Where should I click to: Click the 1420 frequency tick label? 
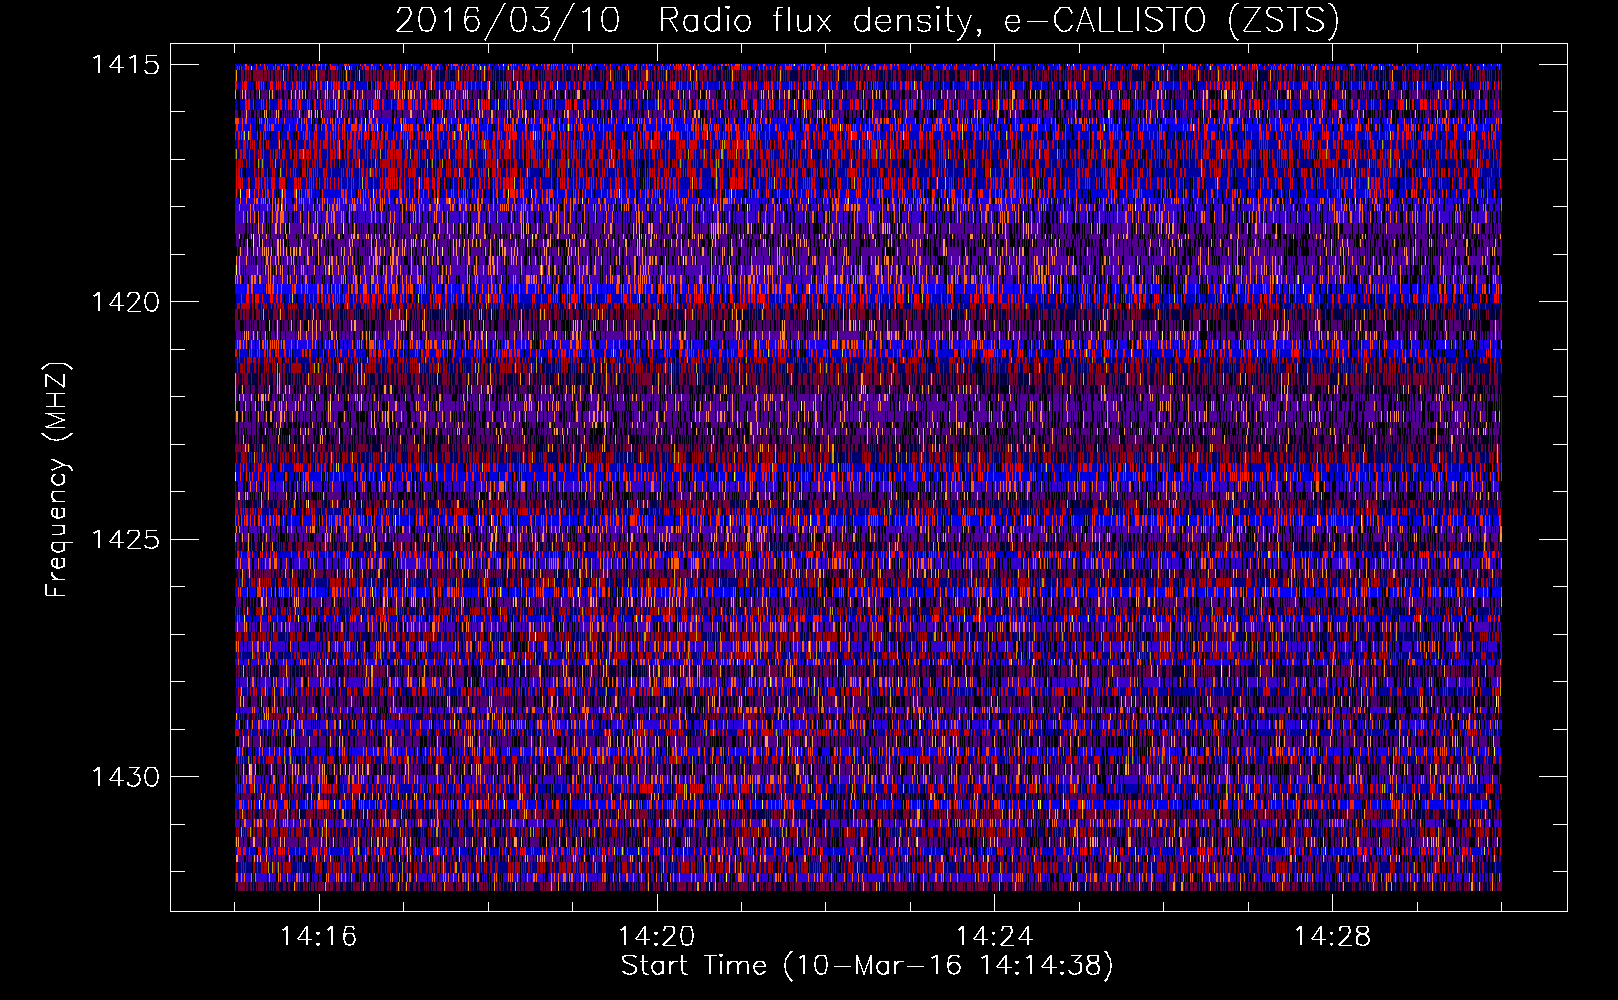(125, 302)
